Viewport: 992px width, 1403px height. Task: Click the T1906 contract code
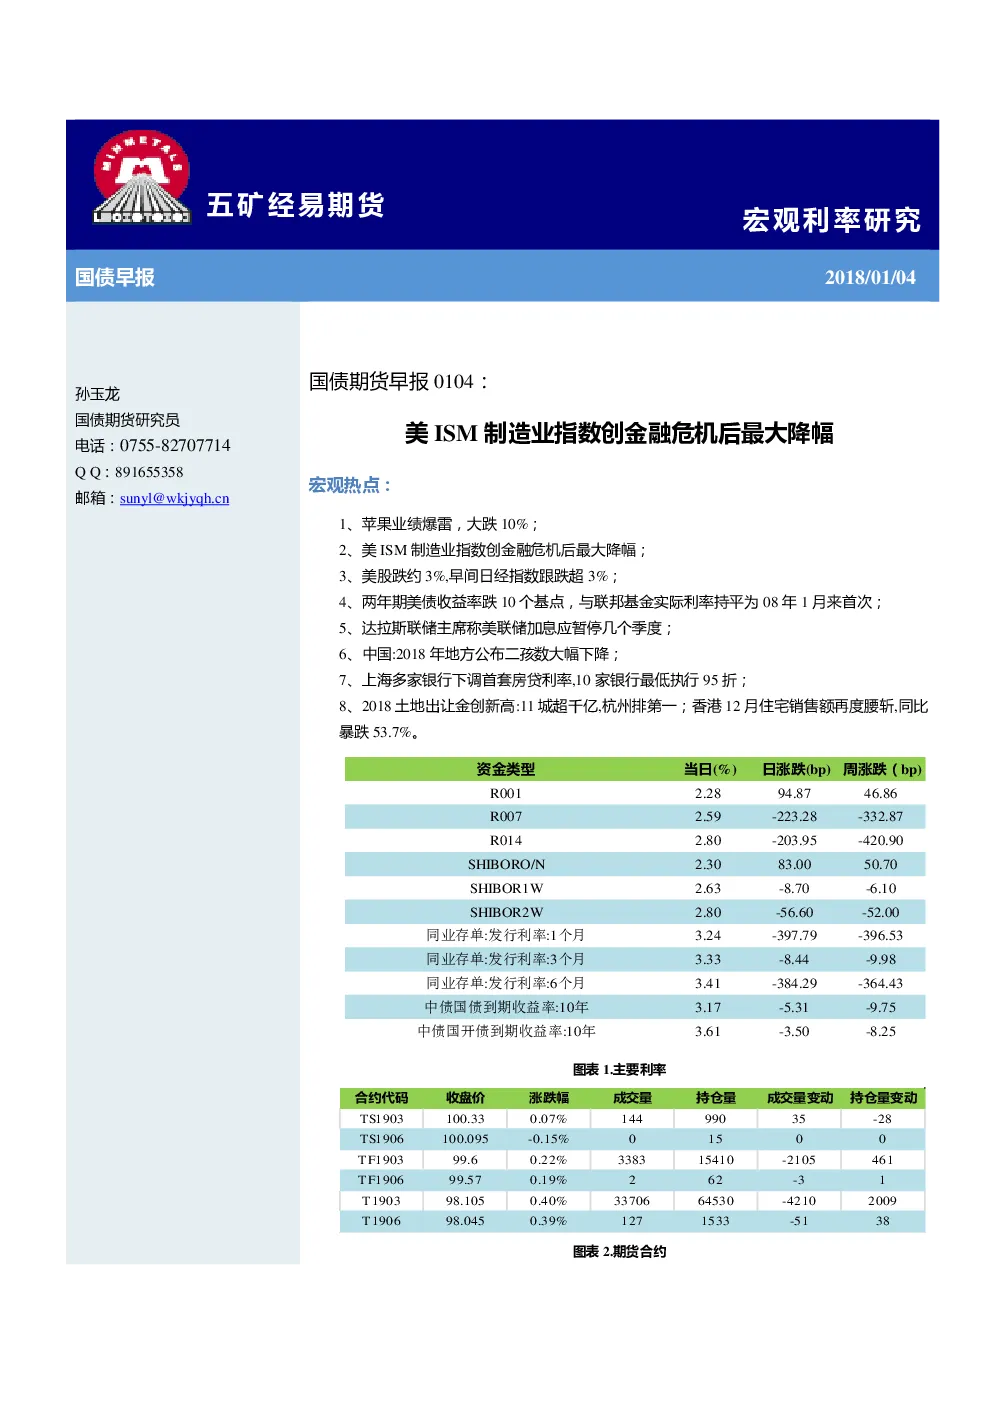point(381,1221)
